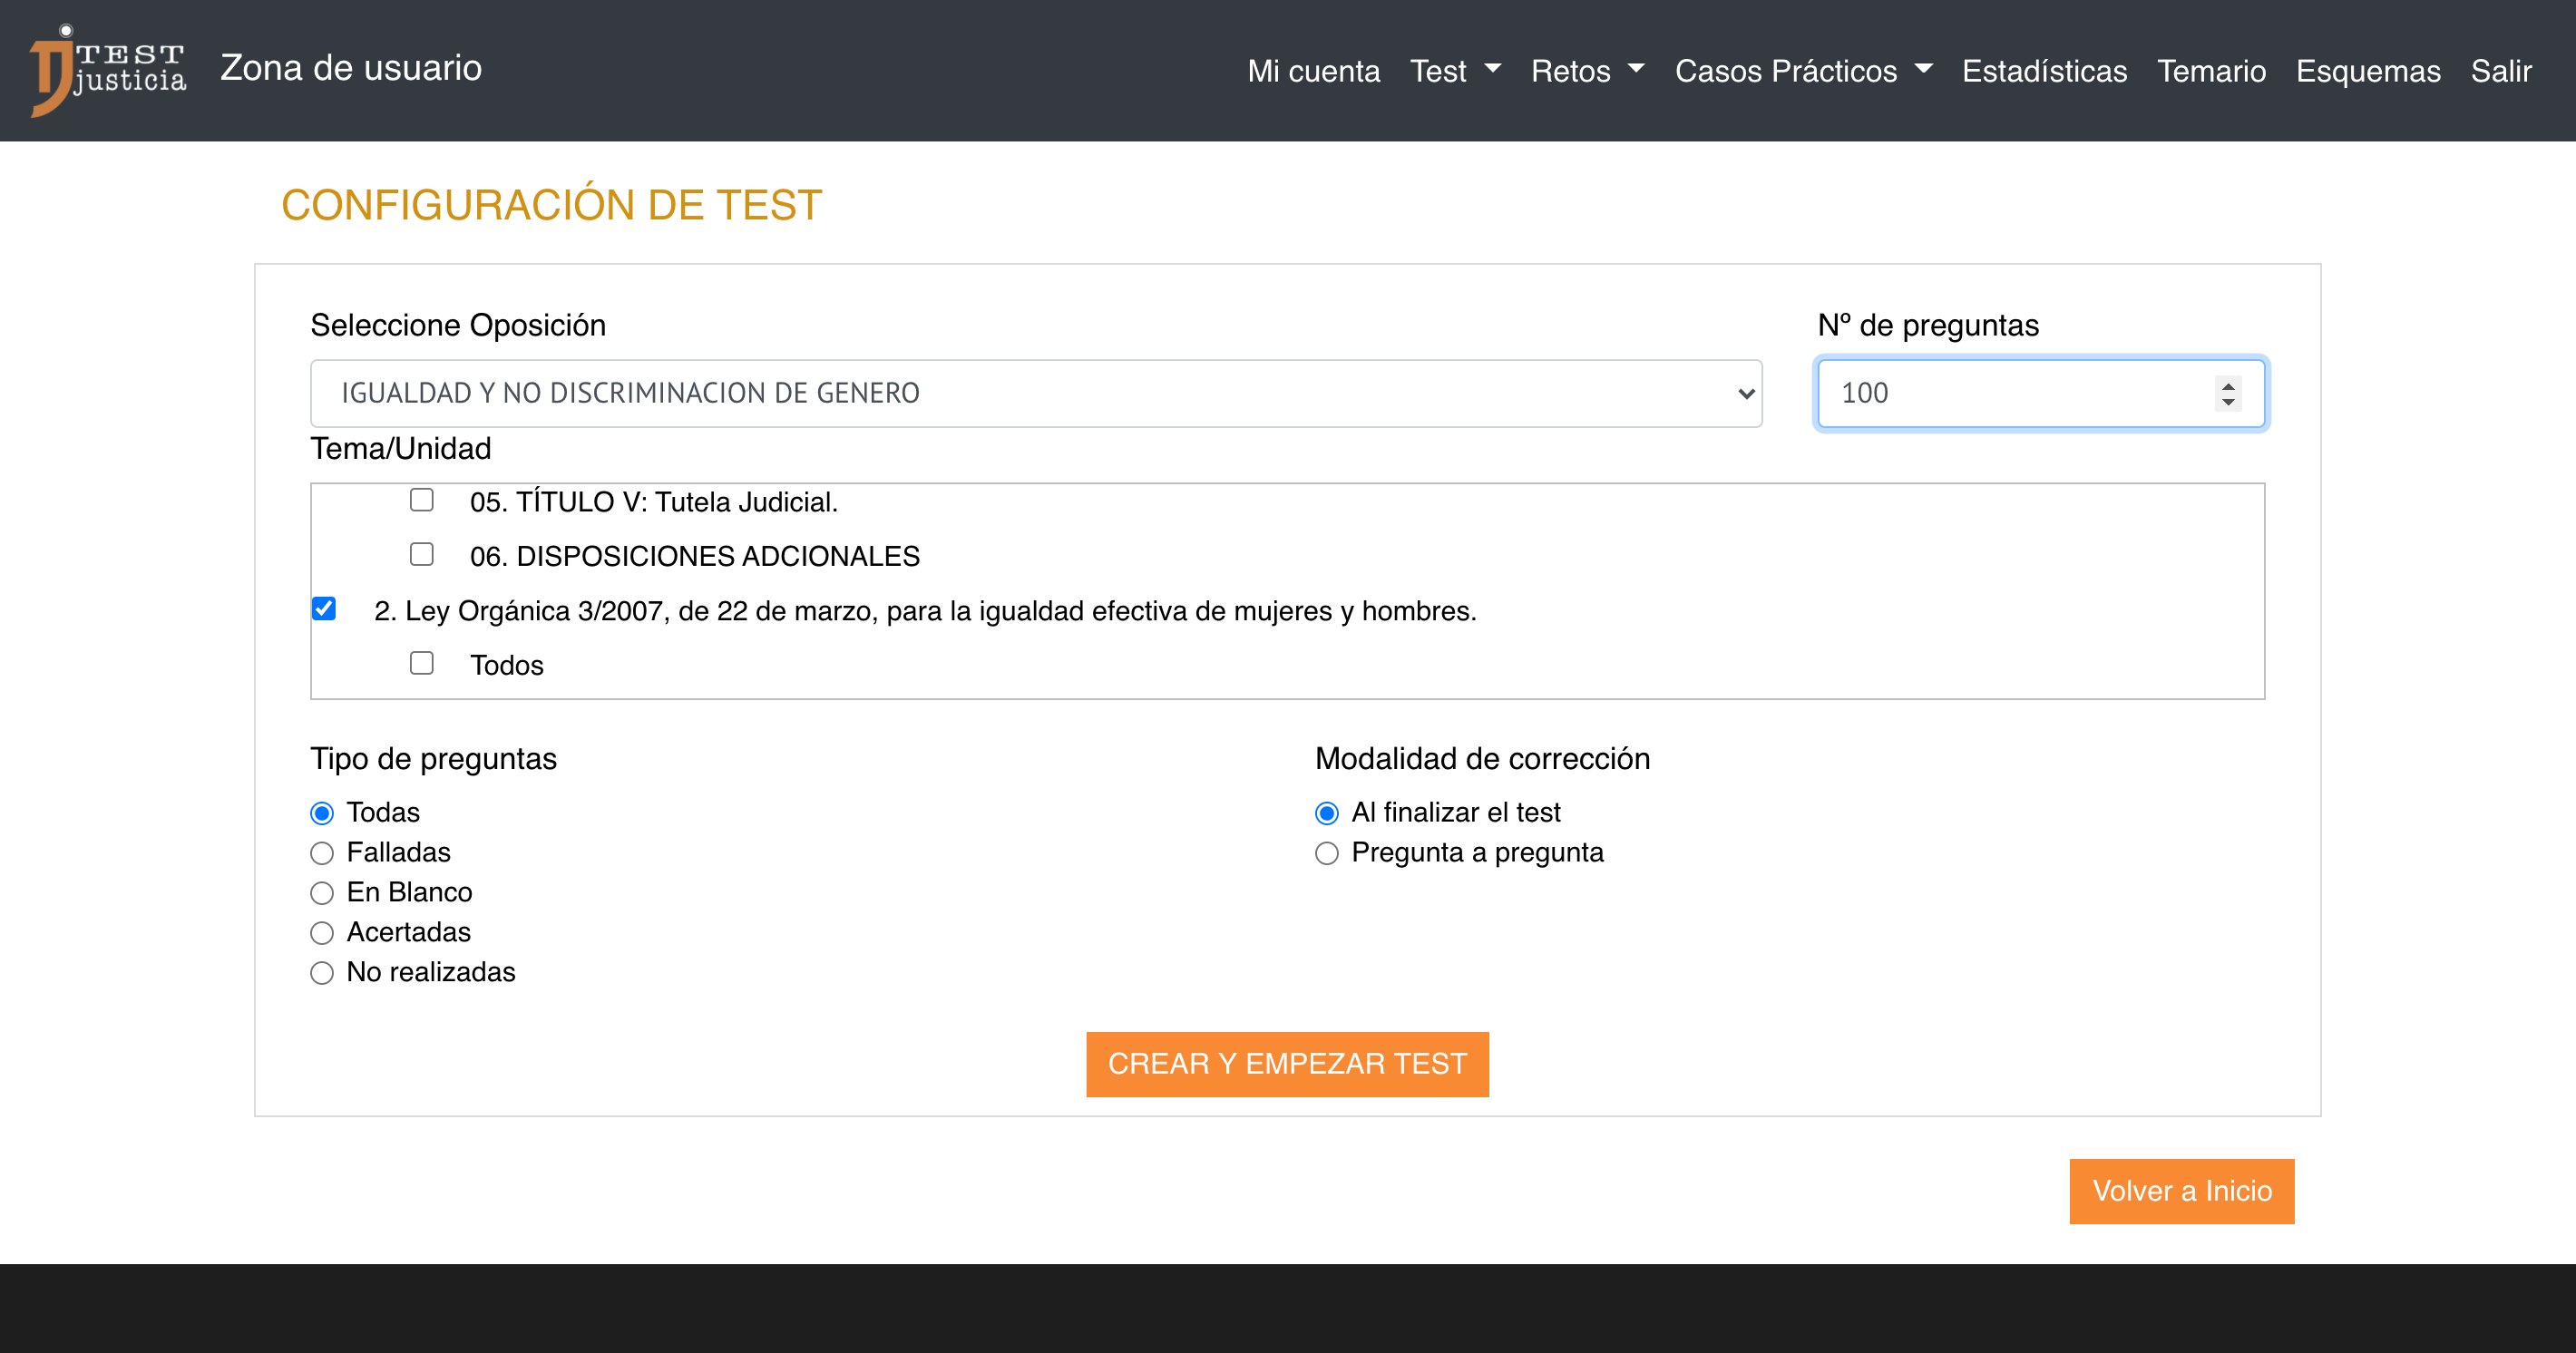This screenshot has width=2576, height=1353.
Task: Select the Acertadas question type
Action: tap(322, 933)
